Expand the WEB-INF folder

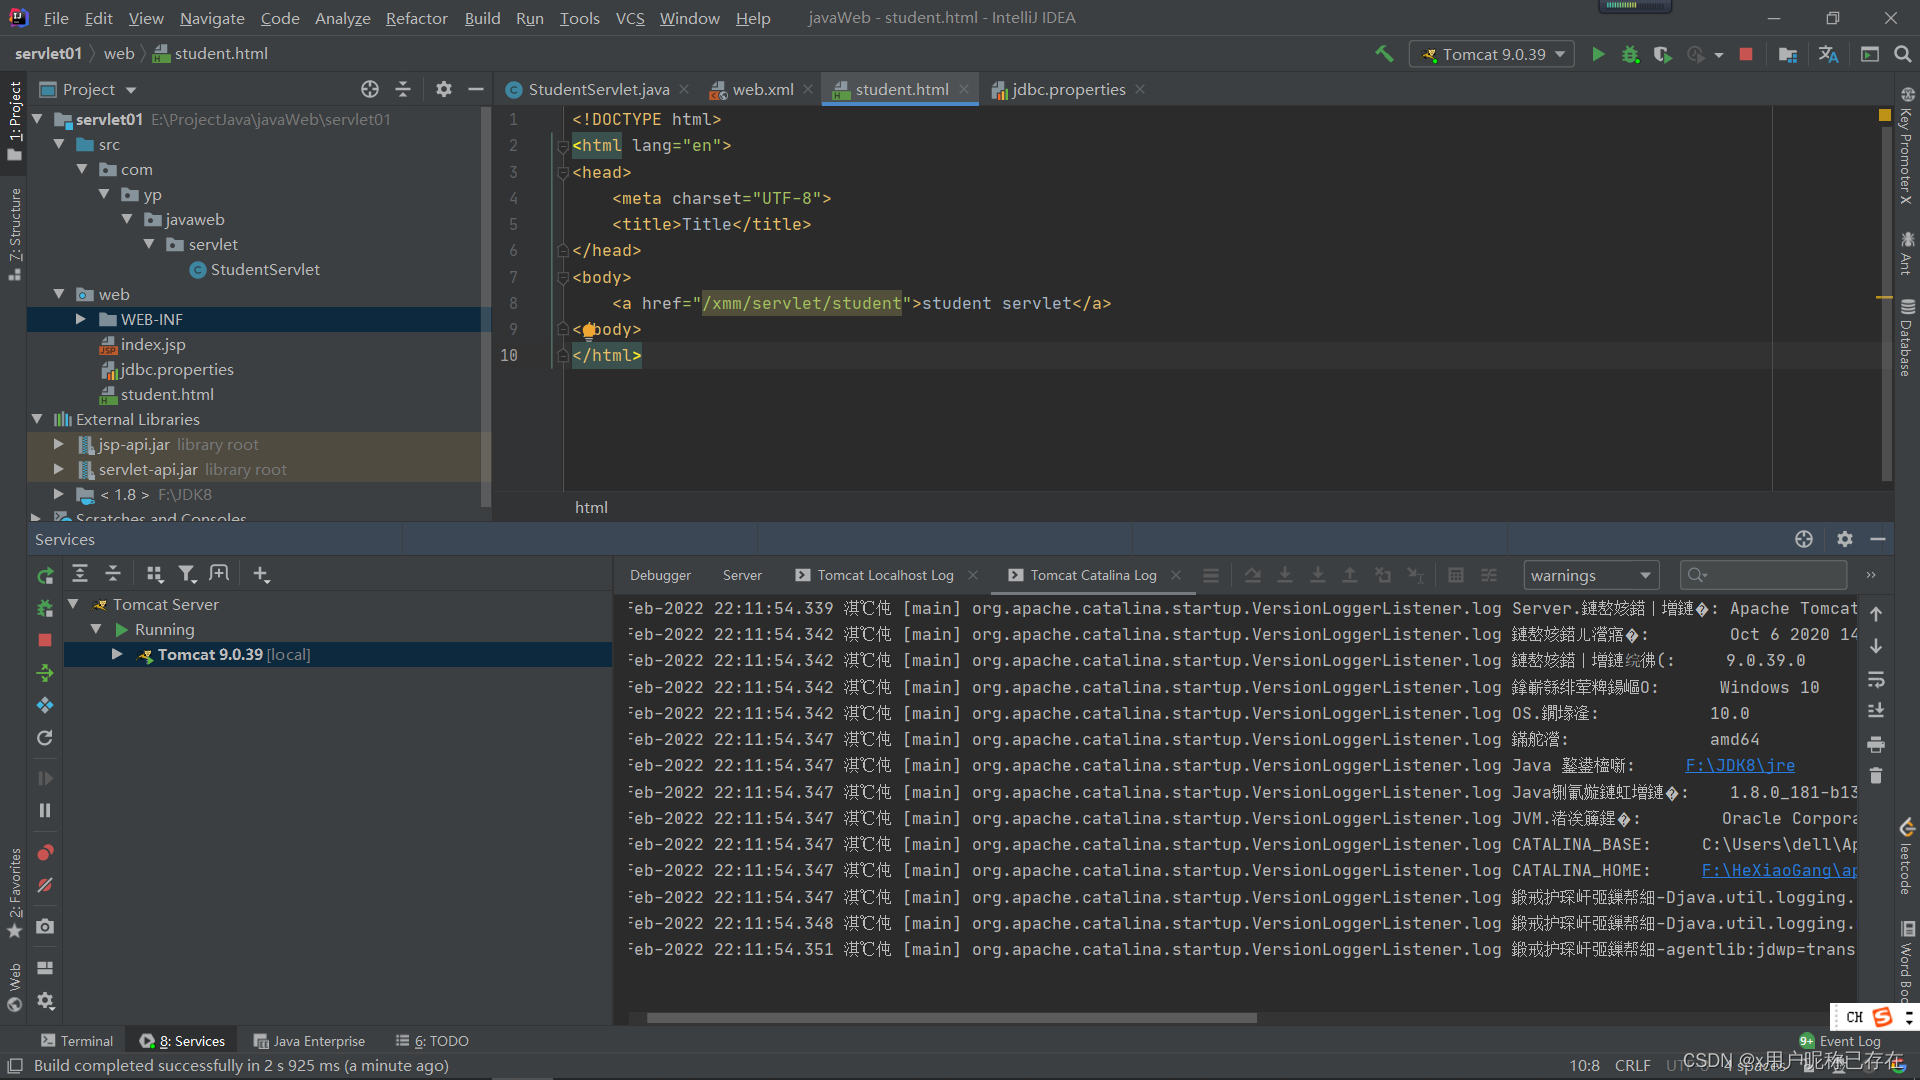[81, 319]
